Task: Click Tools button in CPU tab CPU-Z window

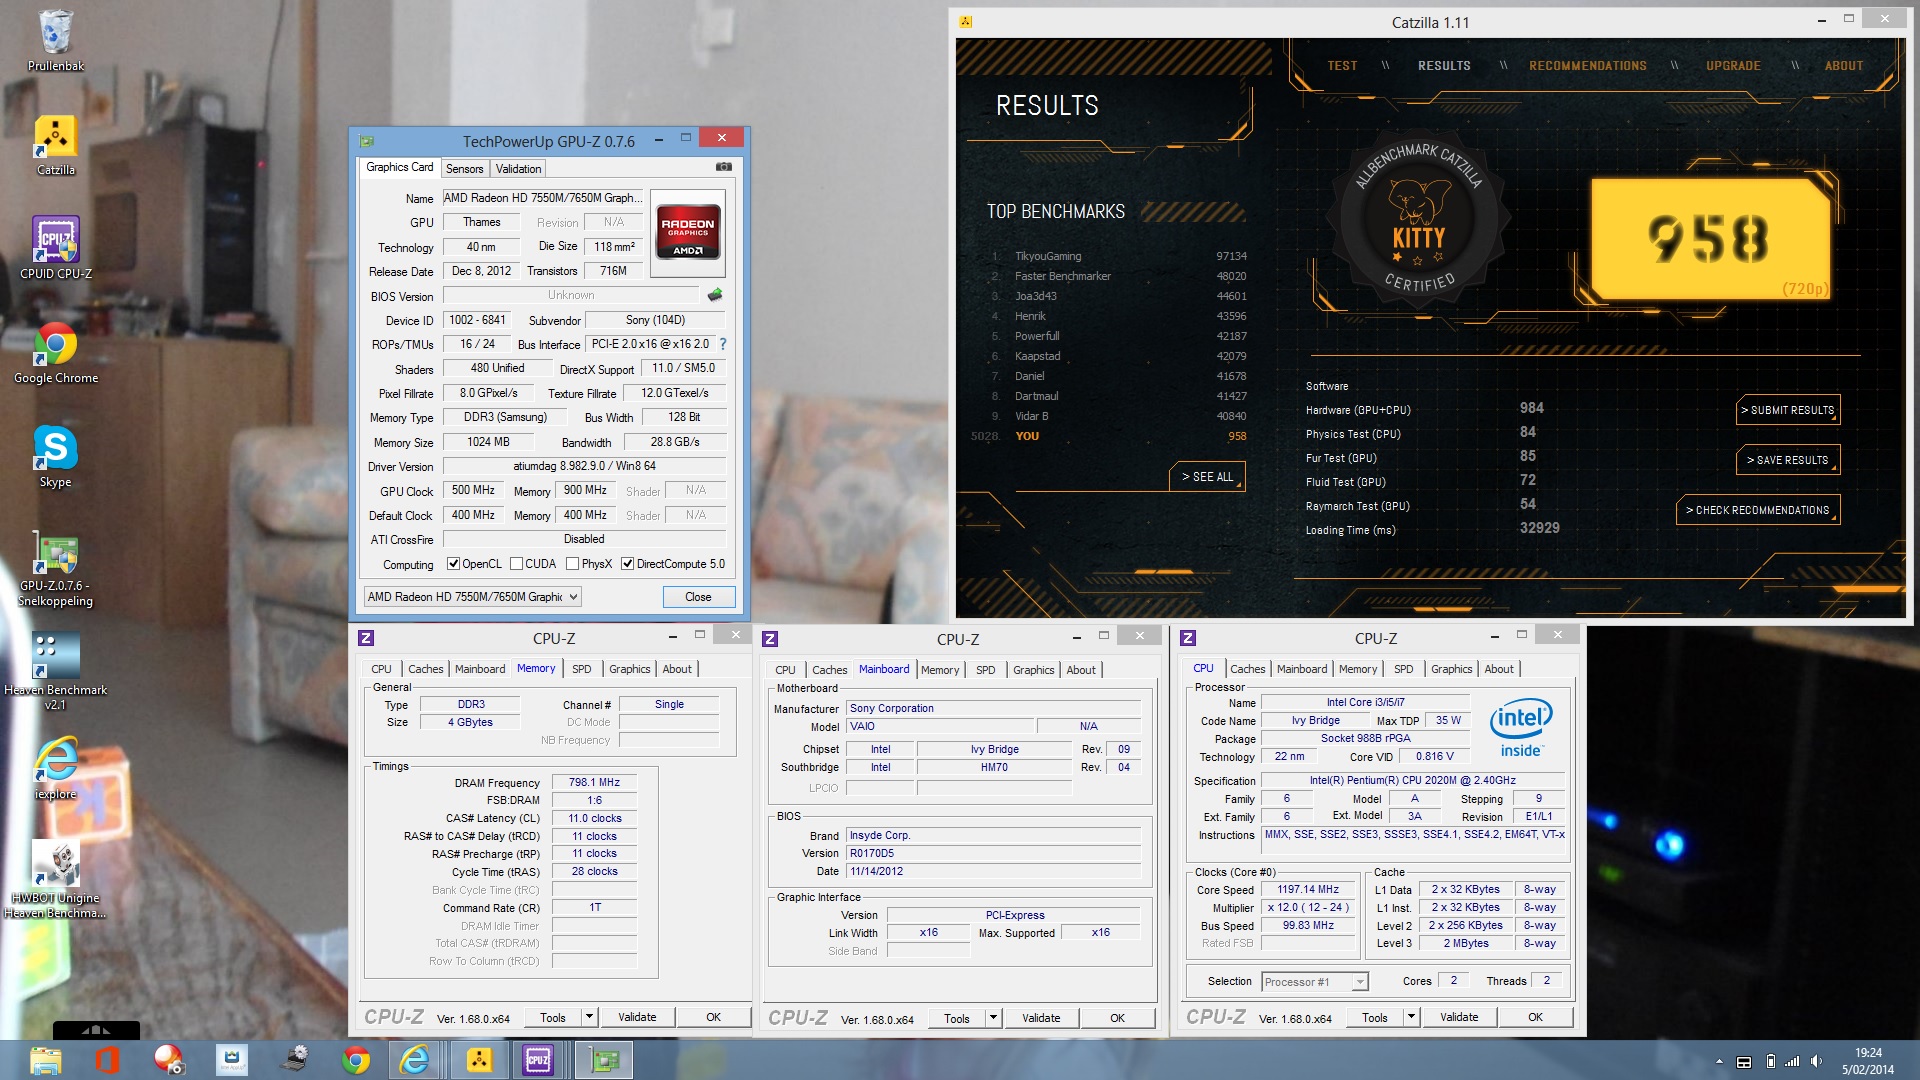Action: point(1375,1017)
